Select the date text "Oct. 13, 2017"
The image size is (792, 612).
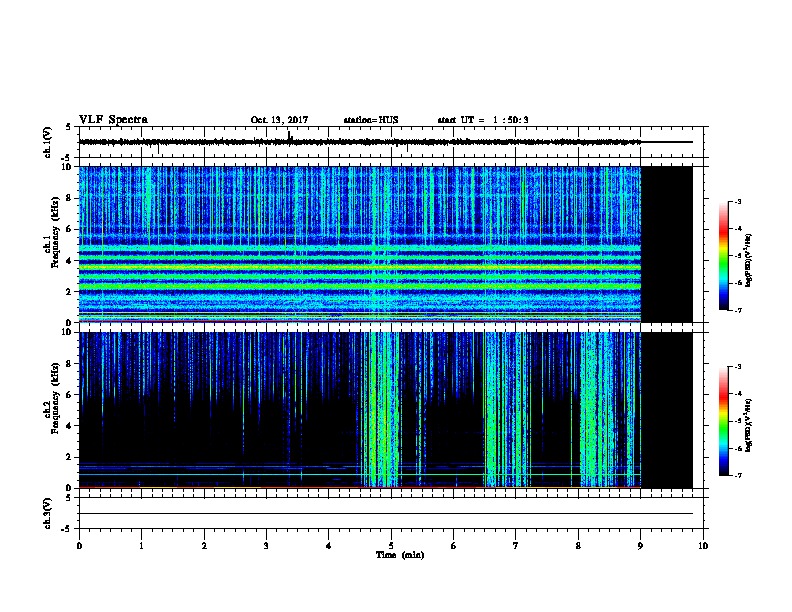[279, 120]
